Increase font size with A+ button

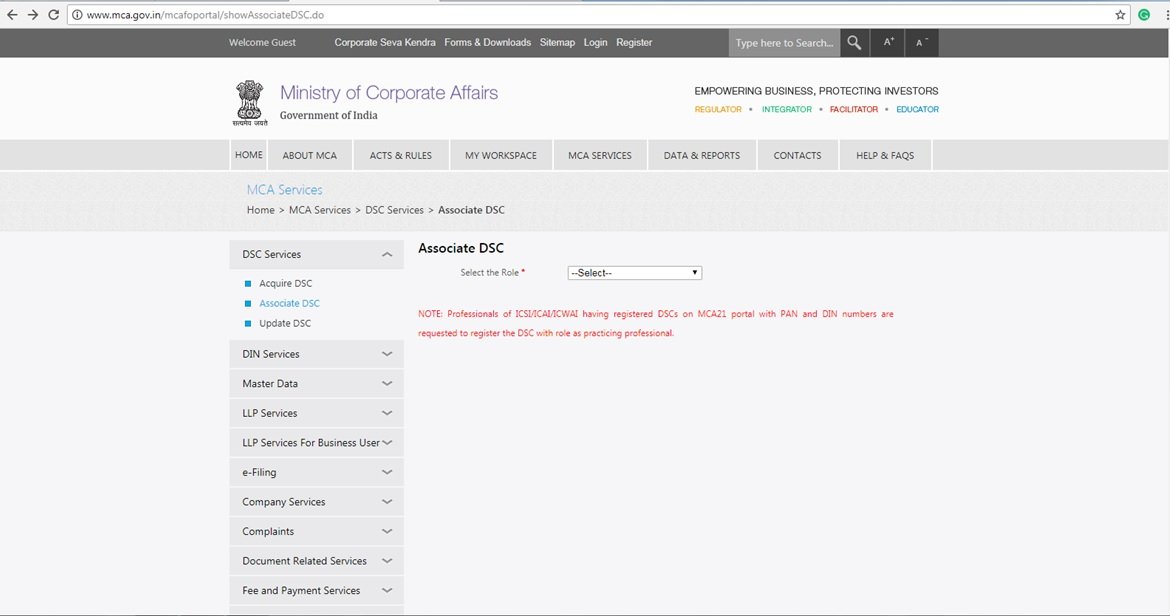coord(888,43)
